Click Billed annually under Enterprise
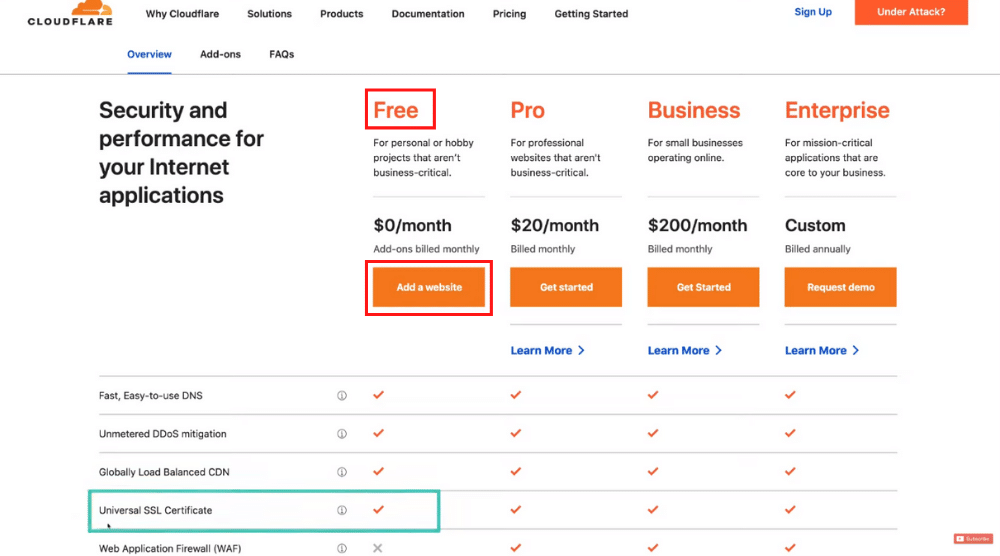This screenshot has width=1000, height=556. 818,249
